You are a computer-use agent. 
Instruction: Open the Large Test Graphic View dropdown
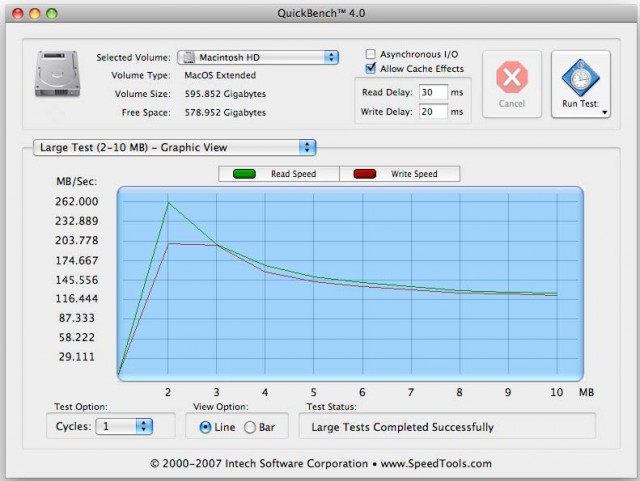175,147
